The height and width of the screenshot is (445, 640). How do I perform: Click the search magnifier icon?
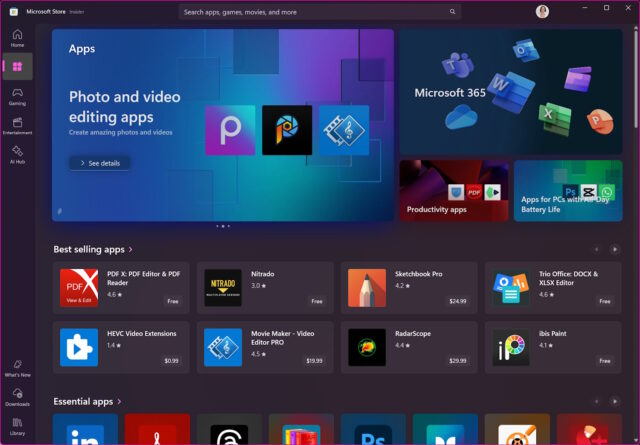(x=452, y=12)
